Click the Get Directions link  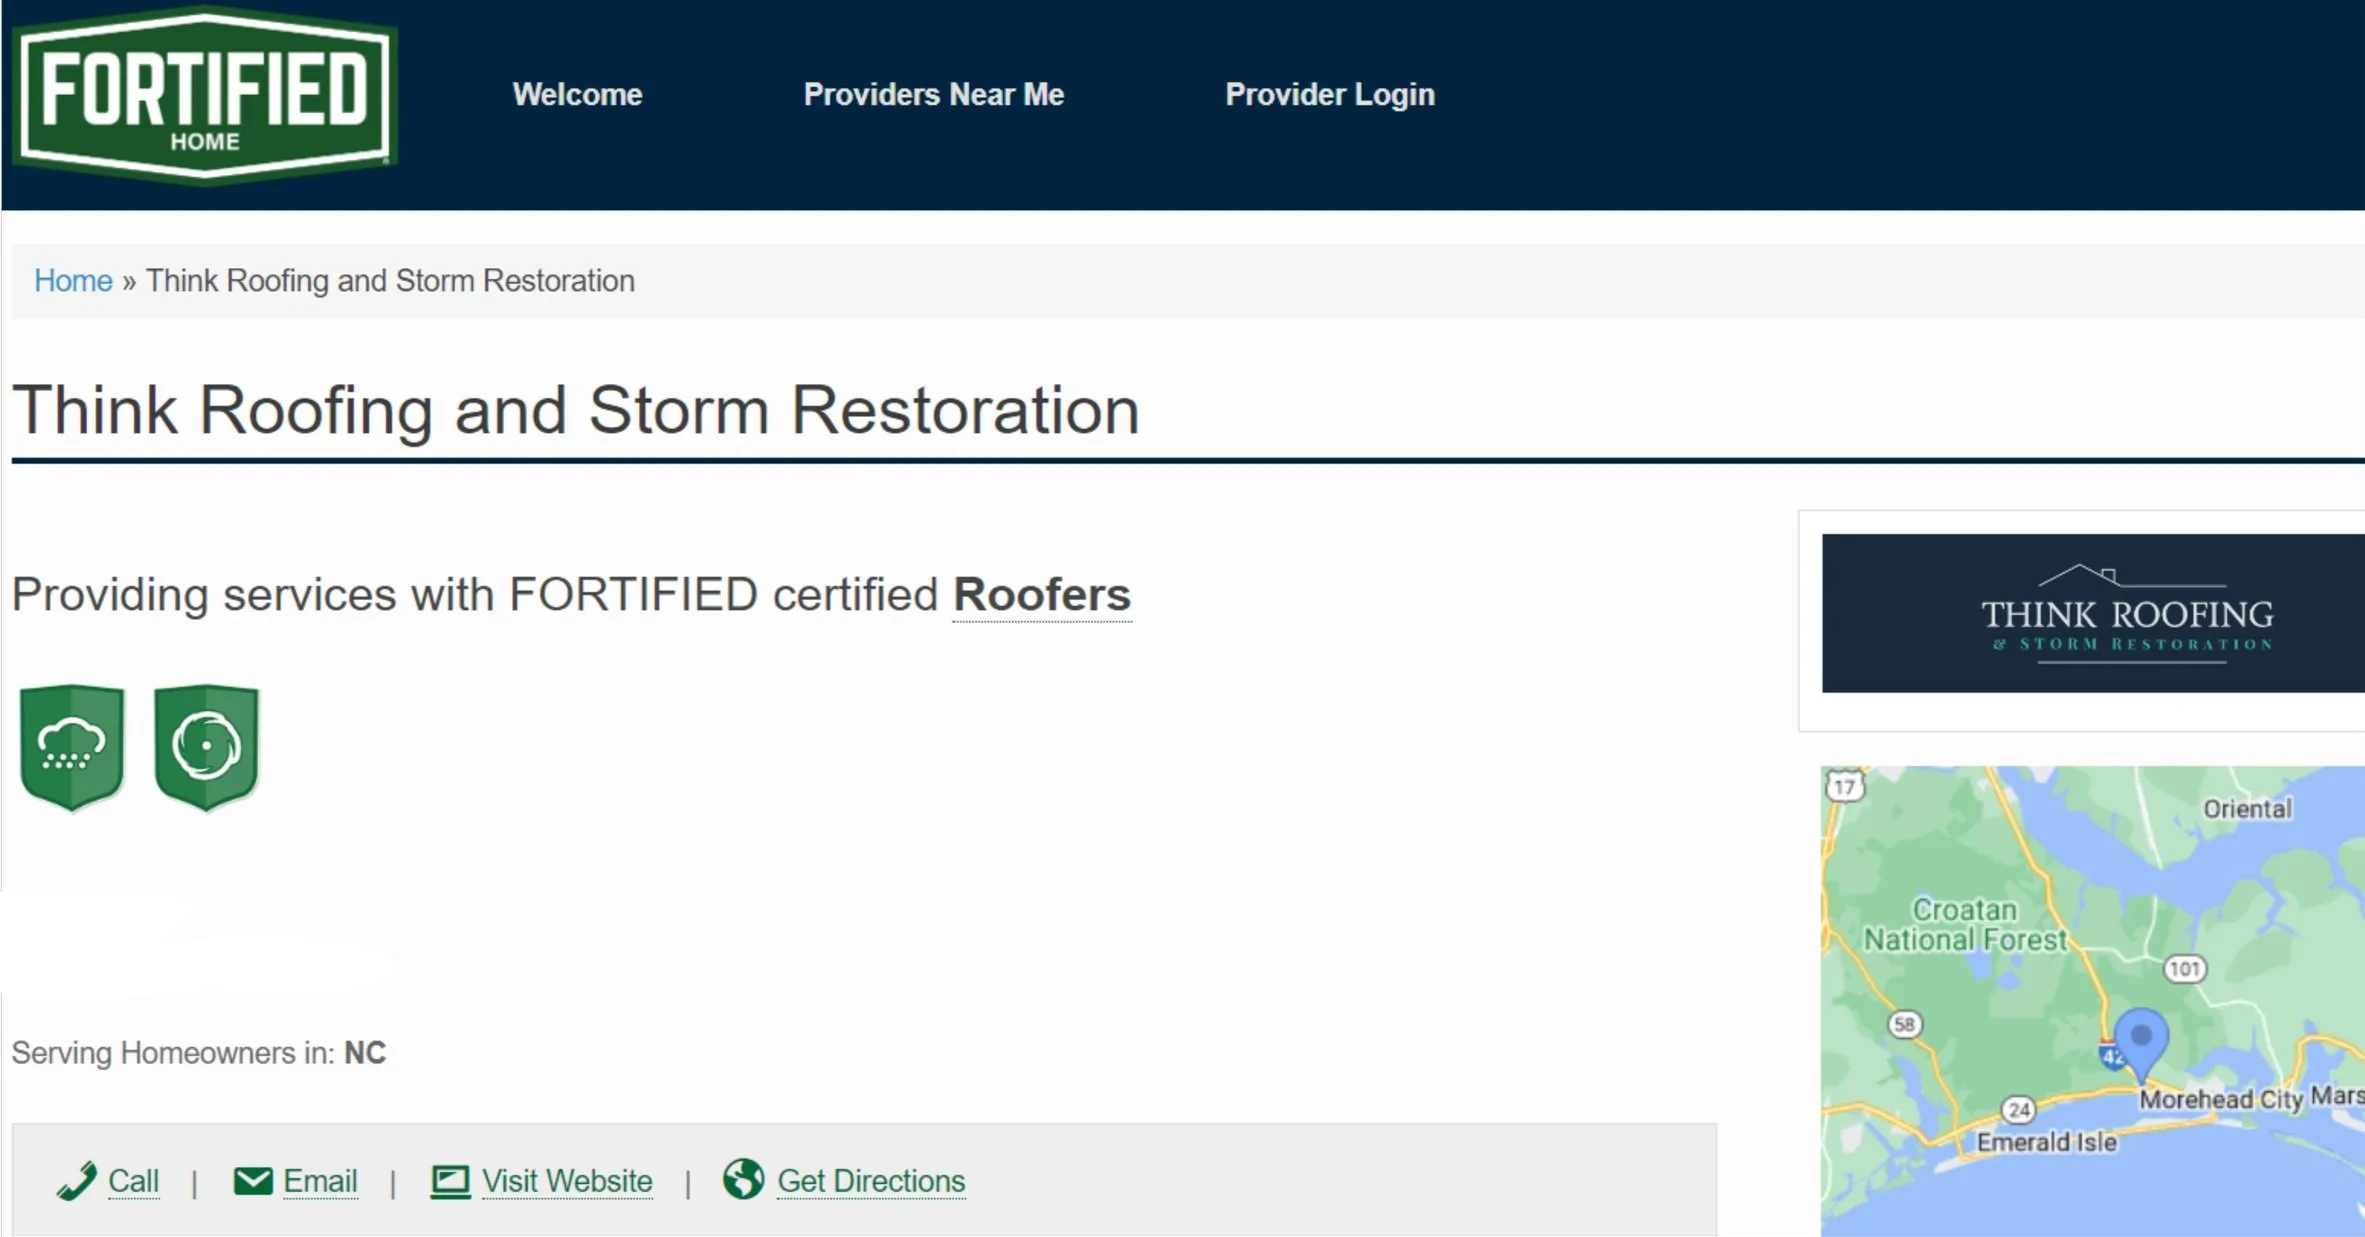click(870, 1181)
